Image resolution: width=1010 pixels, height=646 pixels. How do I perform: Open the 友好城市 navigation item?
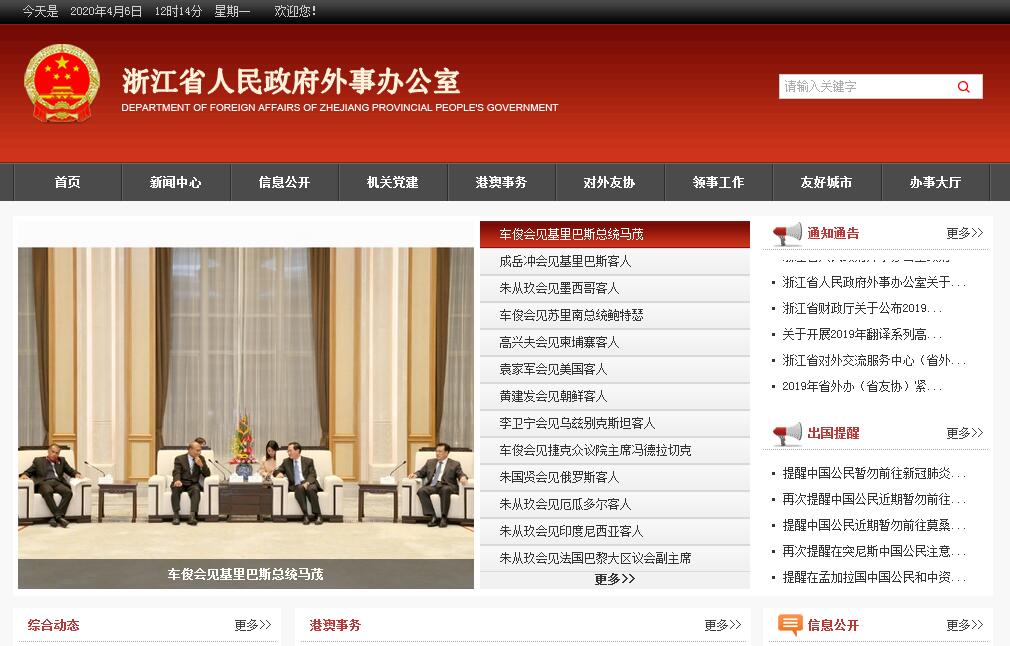point(826,182)
